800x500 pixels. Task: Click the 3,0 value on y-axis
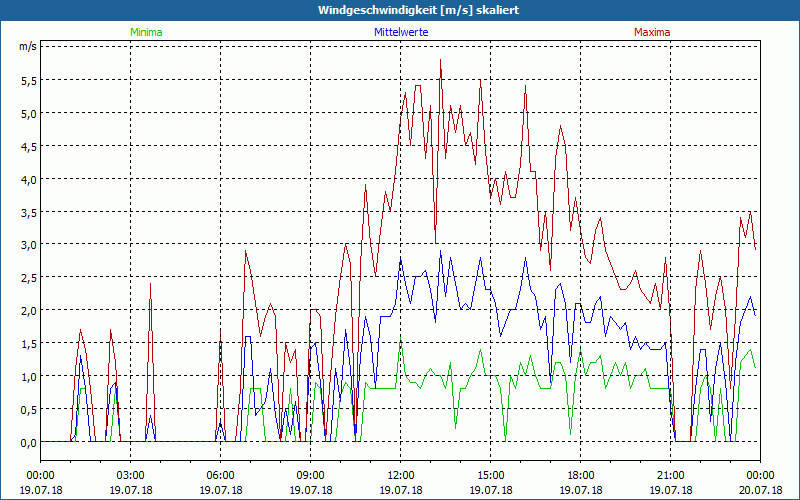28,245
